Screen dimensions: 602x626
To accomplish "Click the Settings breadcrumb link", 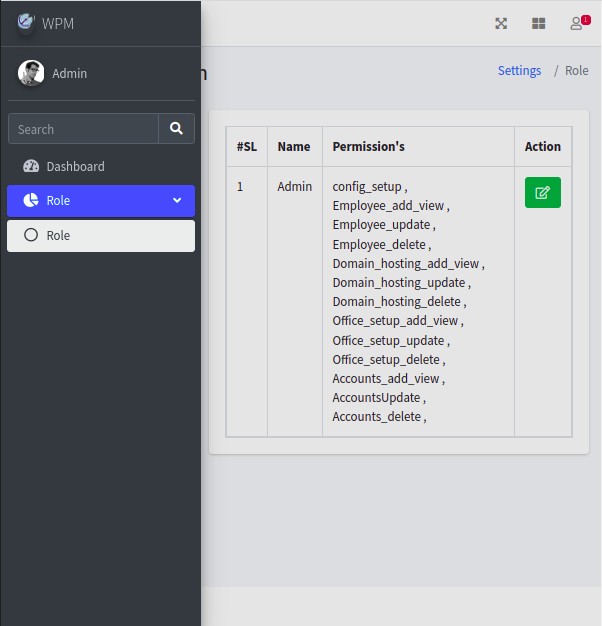I will 519,71.
